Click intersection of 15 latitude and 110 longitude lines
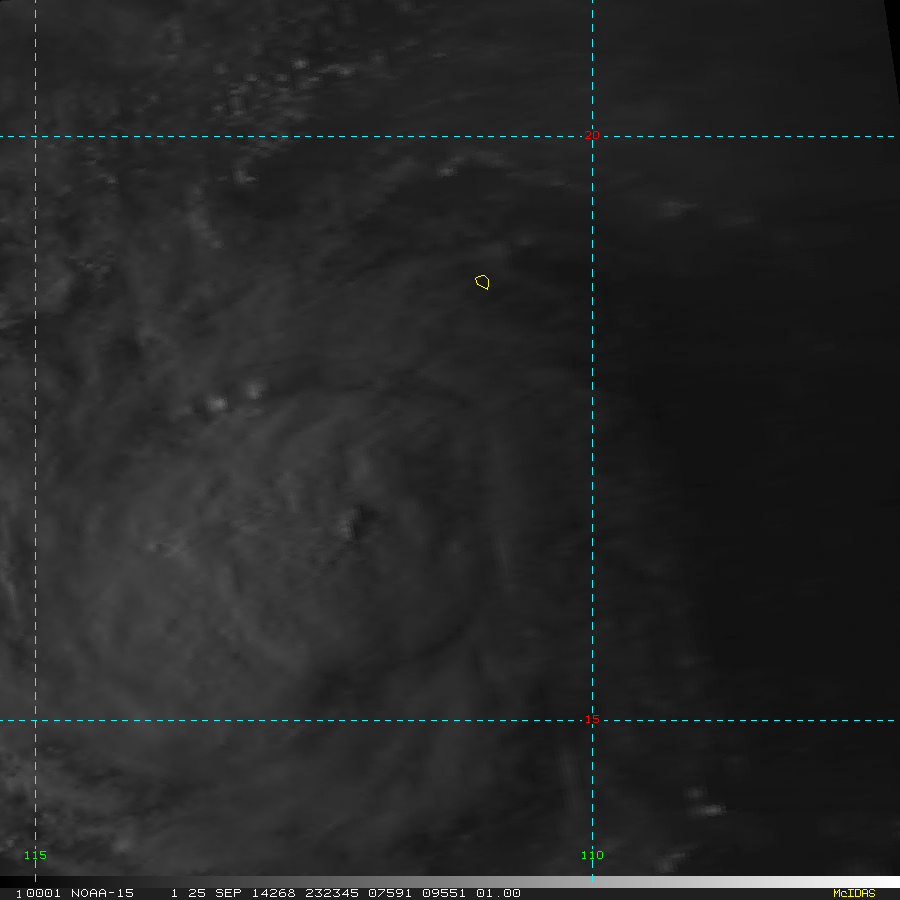Viewport: 900px width, 900px height. click(593, 720)
